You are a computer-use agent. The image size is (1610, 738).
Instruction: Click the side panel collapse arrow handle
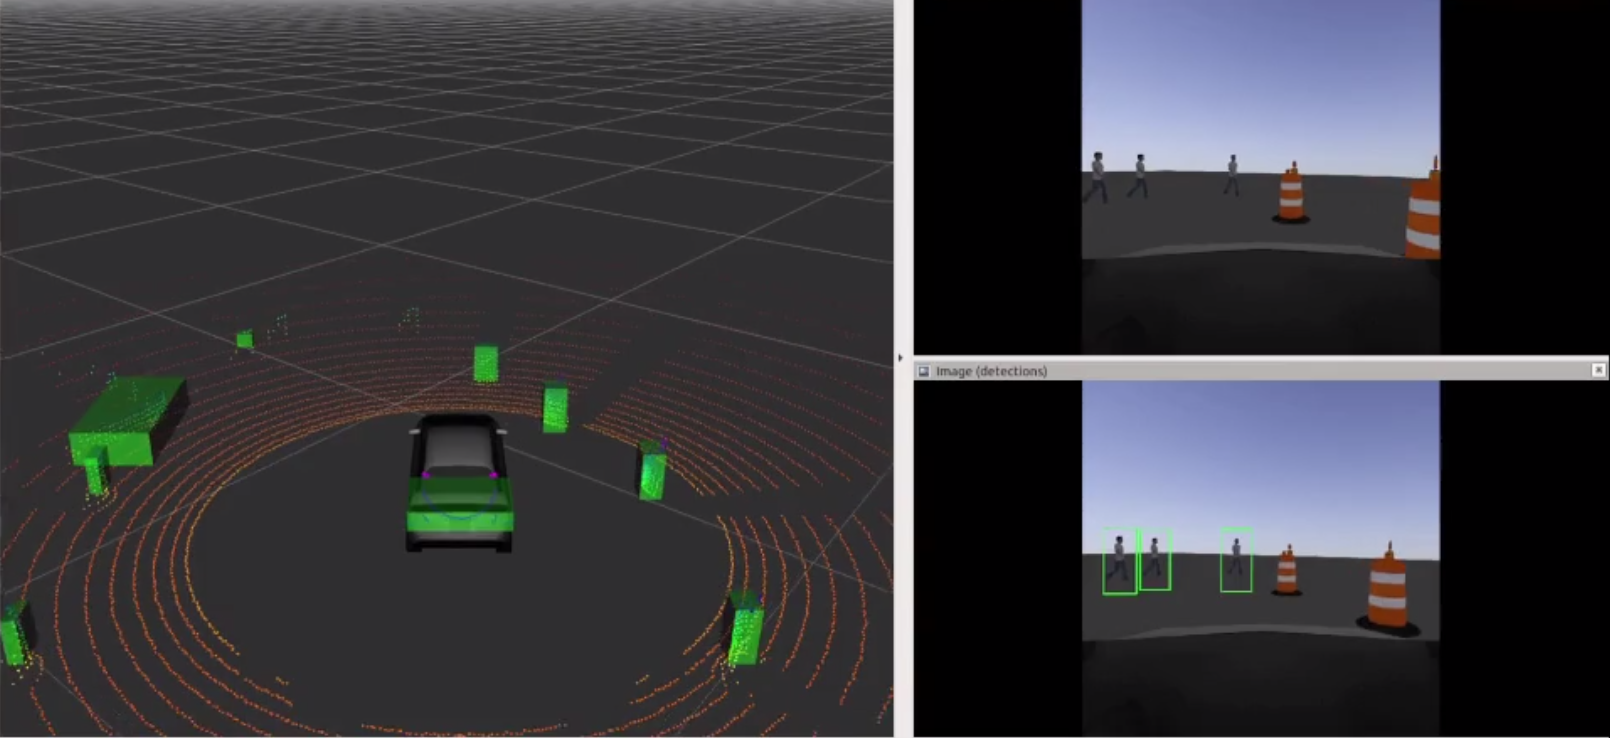tap(900, 357)
